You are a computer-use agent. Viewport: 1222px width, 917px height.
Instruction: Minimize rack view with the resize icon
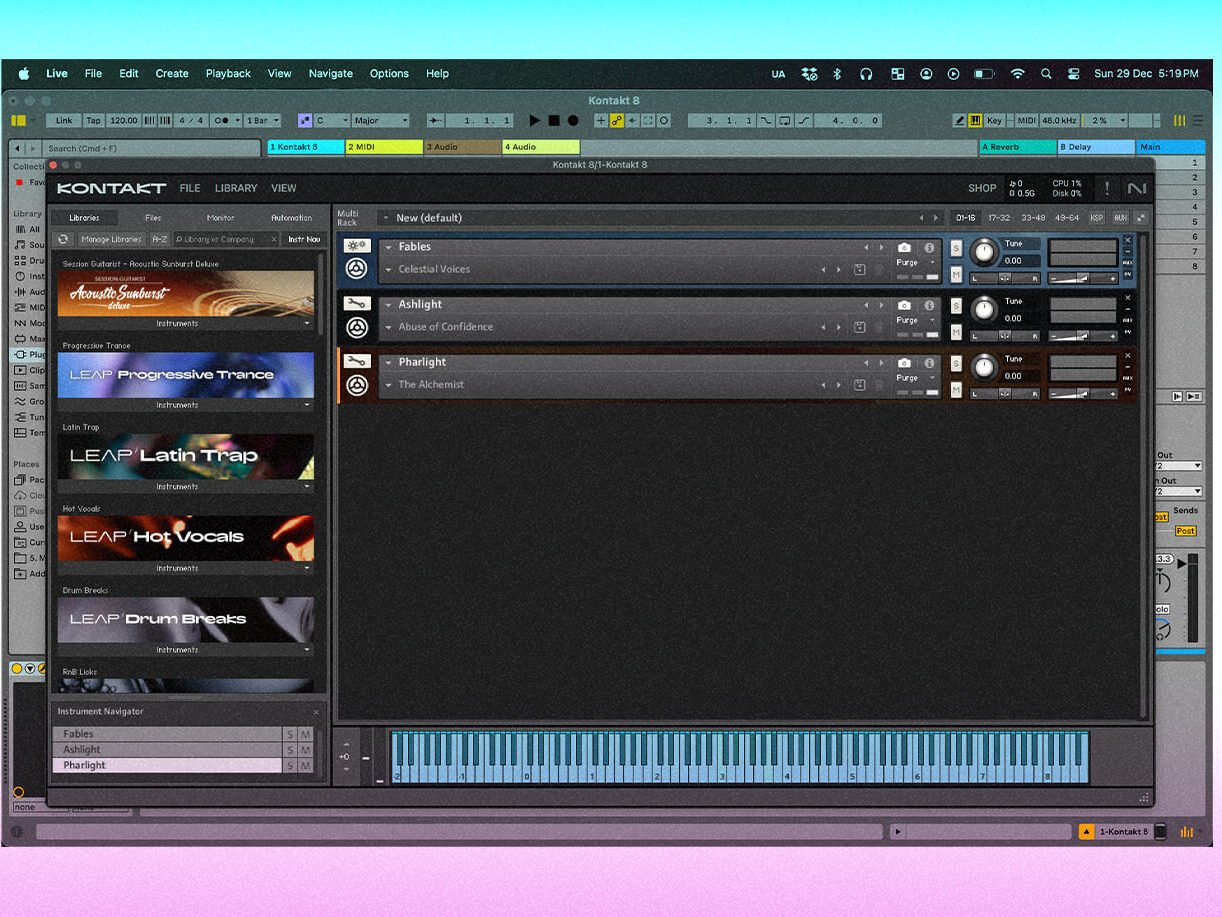[1140, 217]
